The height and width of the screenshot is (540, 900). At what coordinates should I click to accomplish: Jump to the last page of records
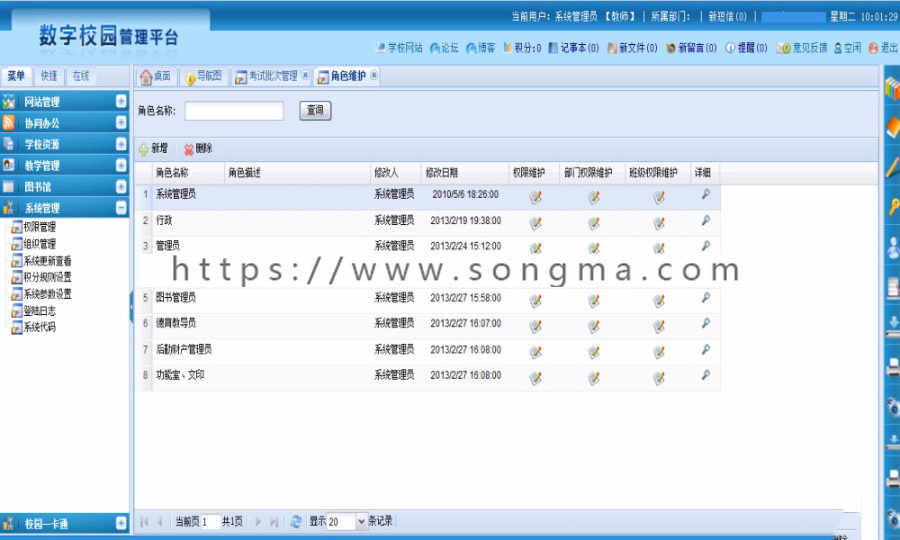274,522
